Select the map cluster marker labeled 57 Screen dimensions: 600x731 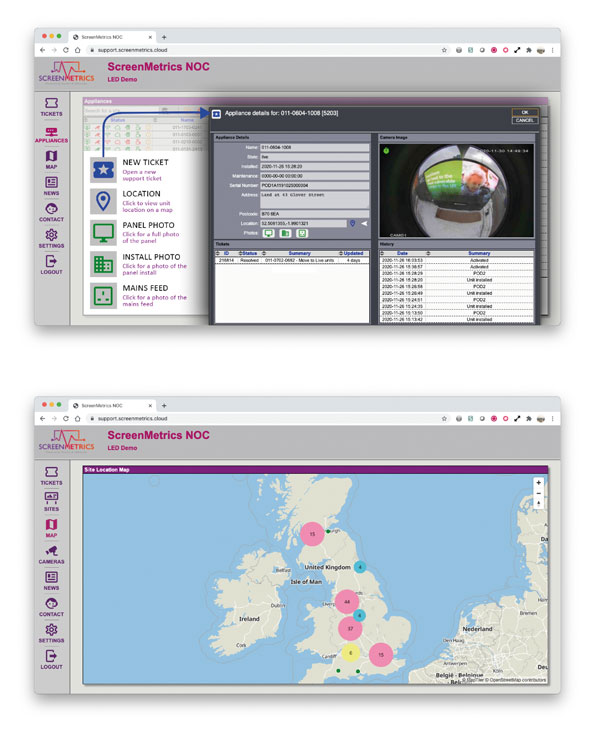[x=350, y=628]
